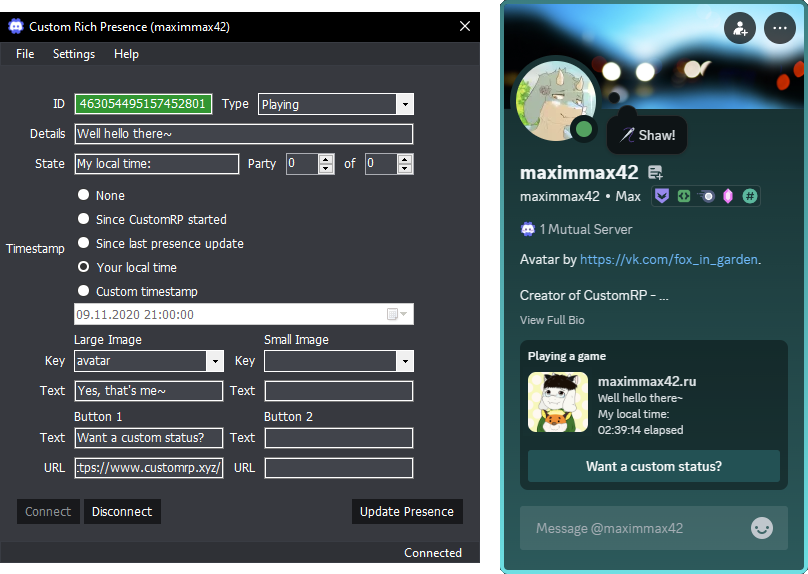The width and height of the screenshot is (808, 574).
Task: Select the Custom timestamp radio button
Action: 83,291
